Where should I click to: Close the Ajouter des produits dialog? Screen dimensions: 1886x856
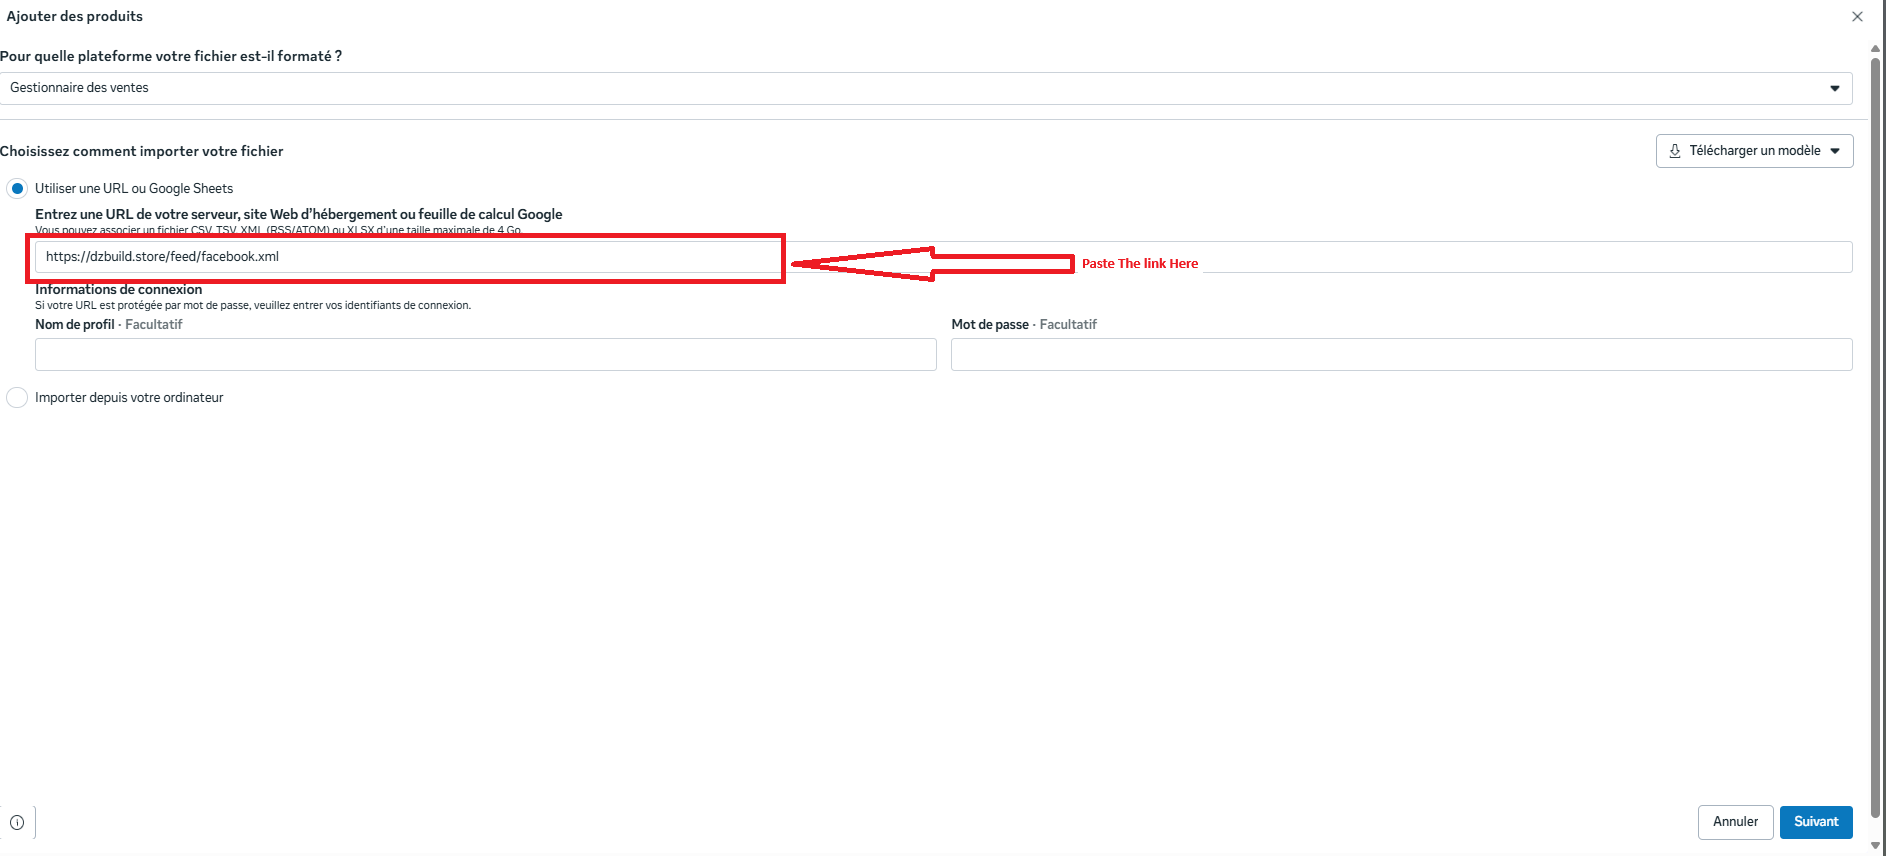pos(1857,17)
